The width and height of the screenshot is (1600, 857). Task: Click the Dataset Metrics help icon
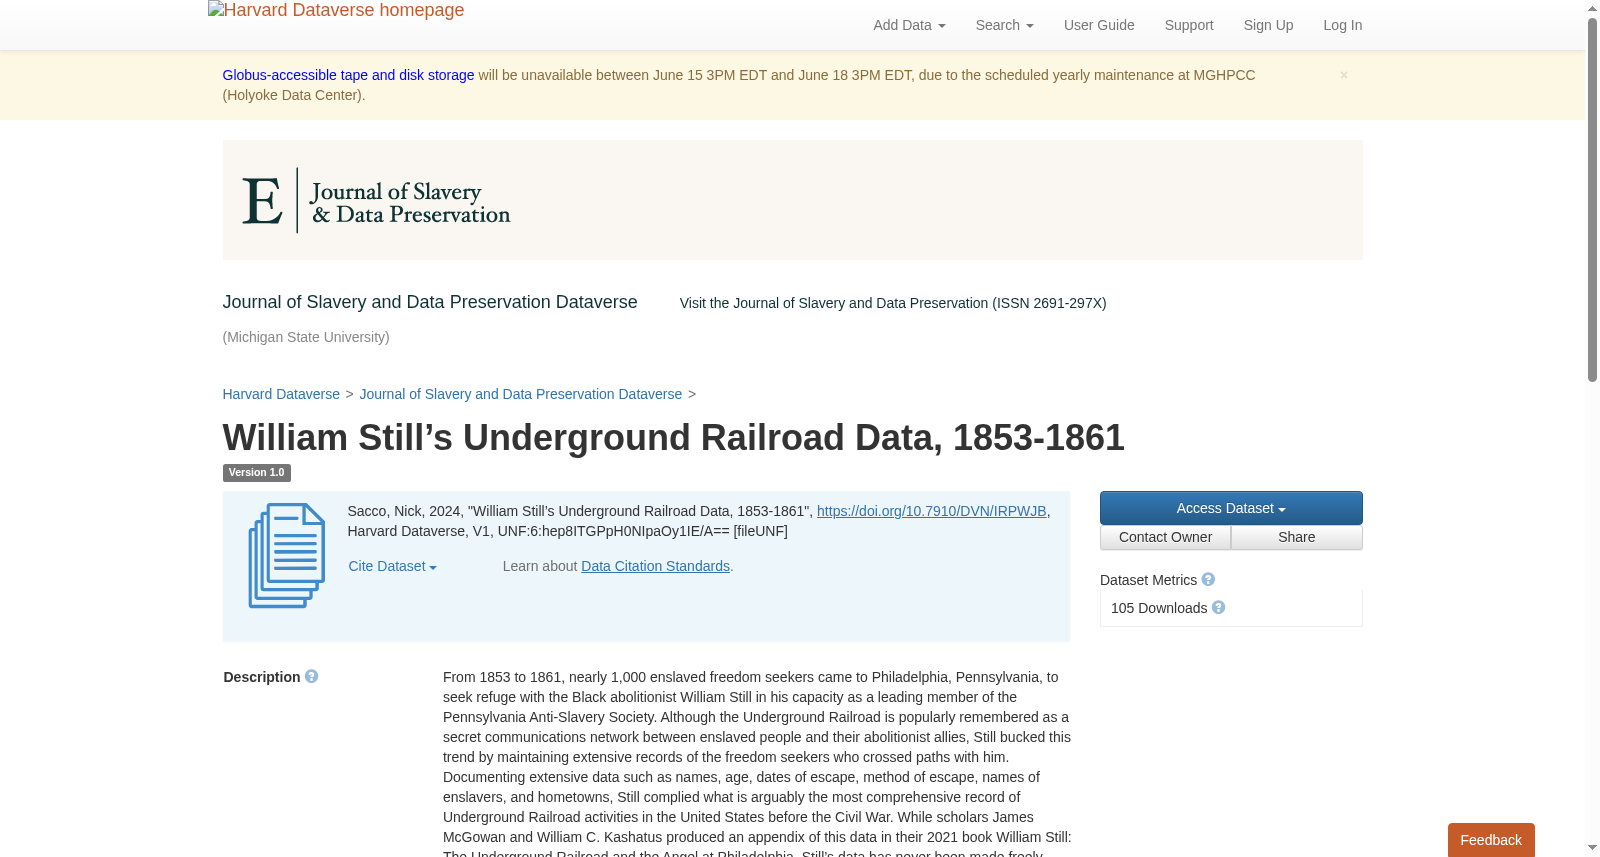pos(1208,580)
